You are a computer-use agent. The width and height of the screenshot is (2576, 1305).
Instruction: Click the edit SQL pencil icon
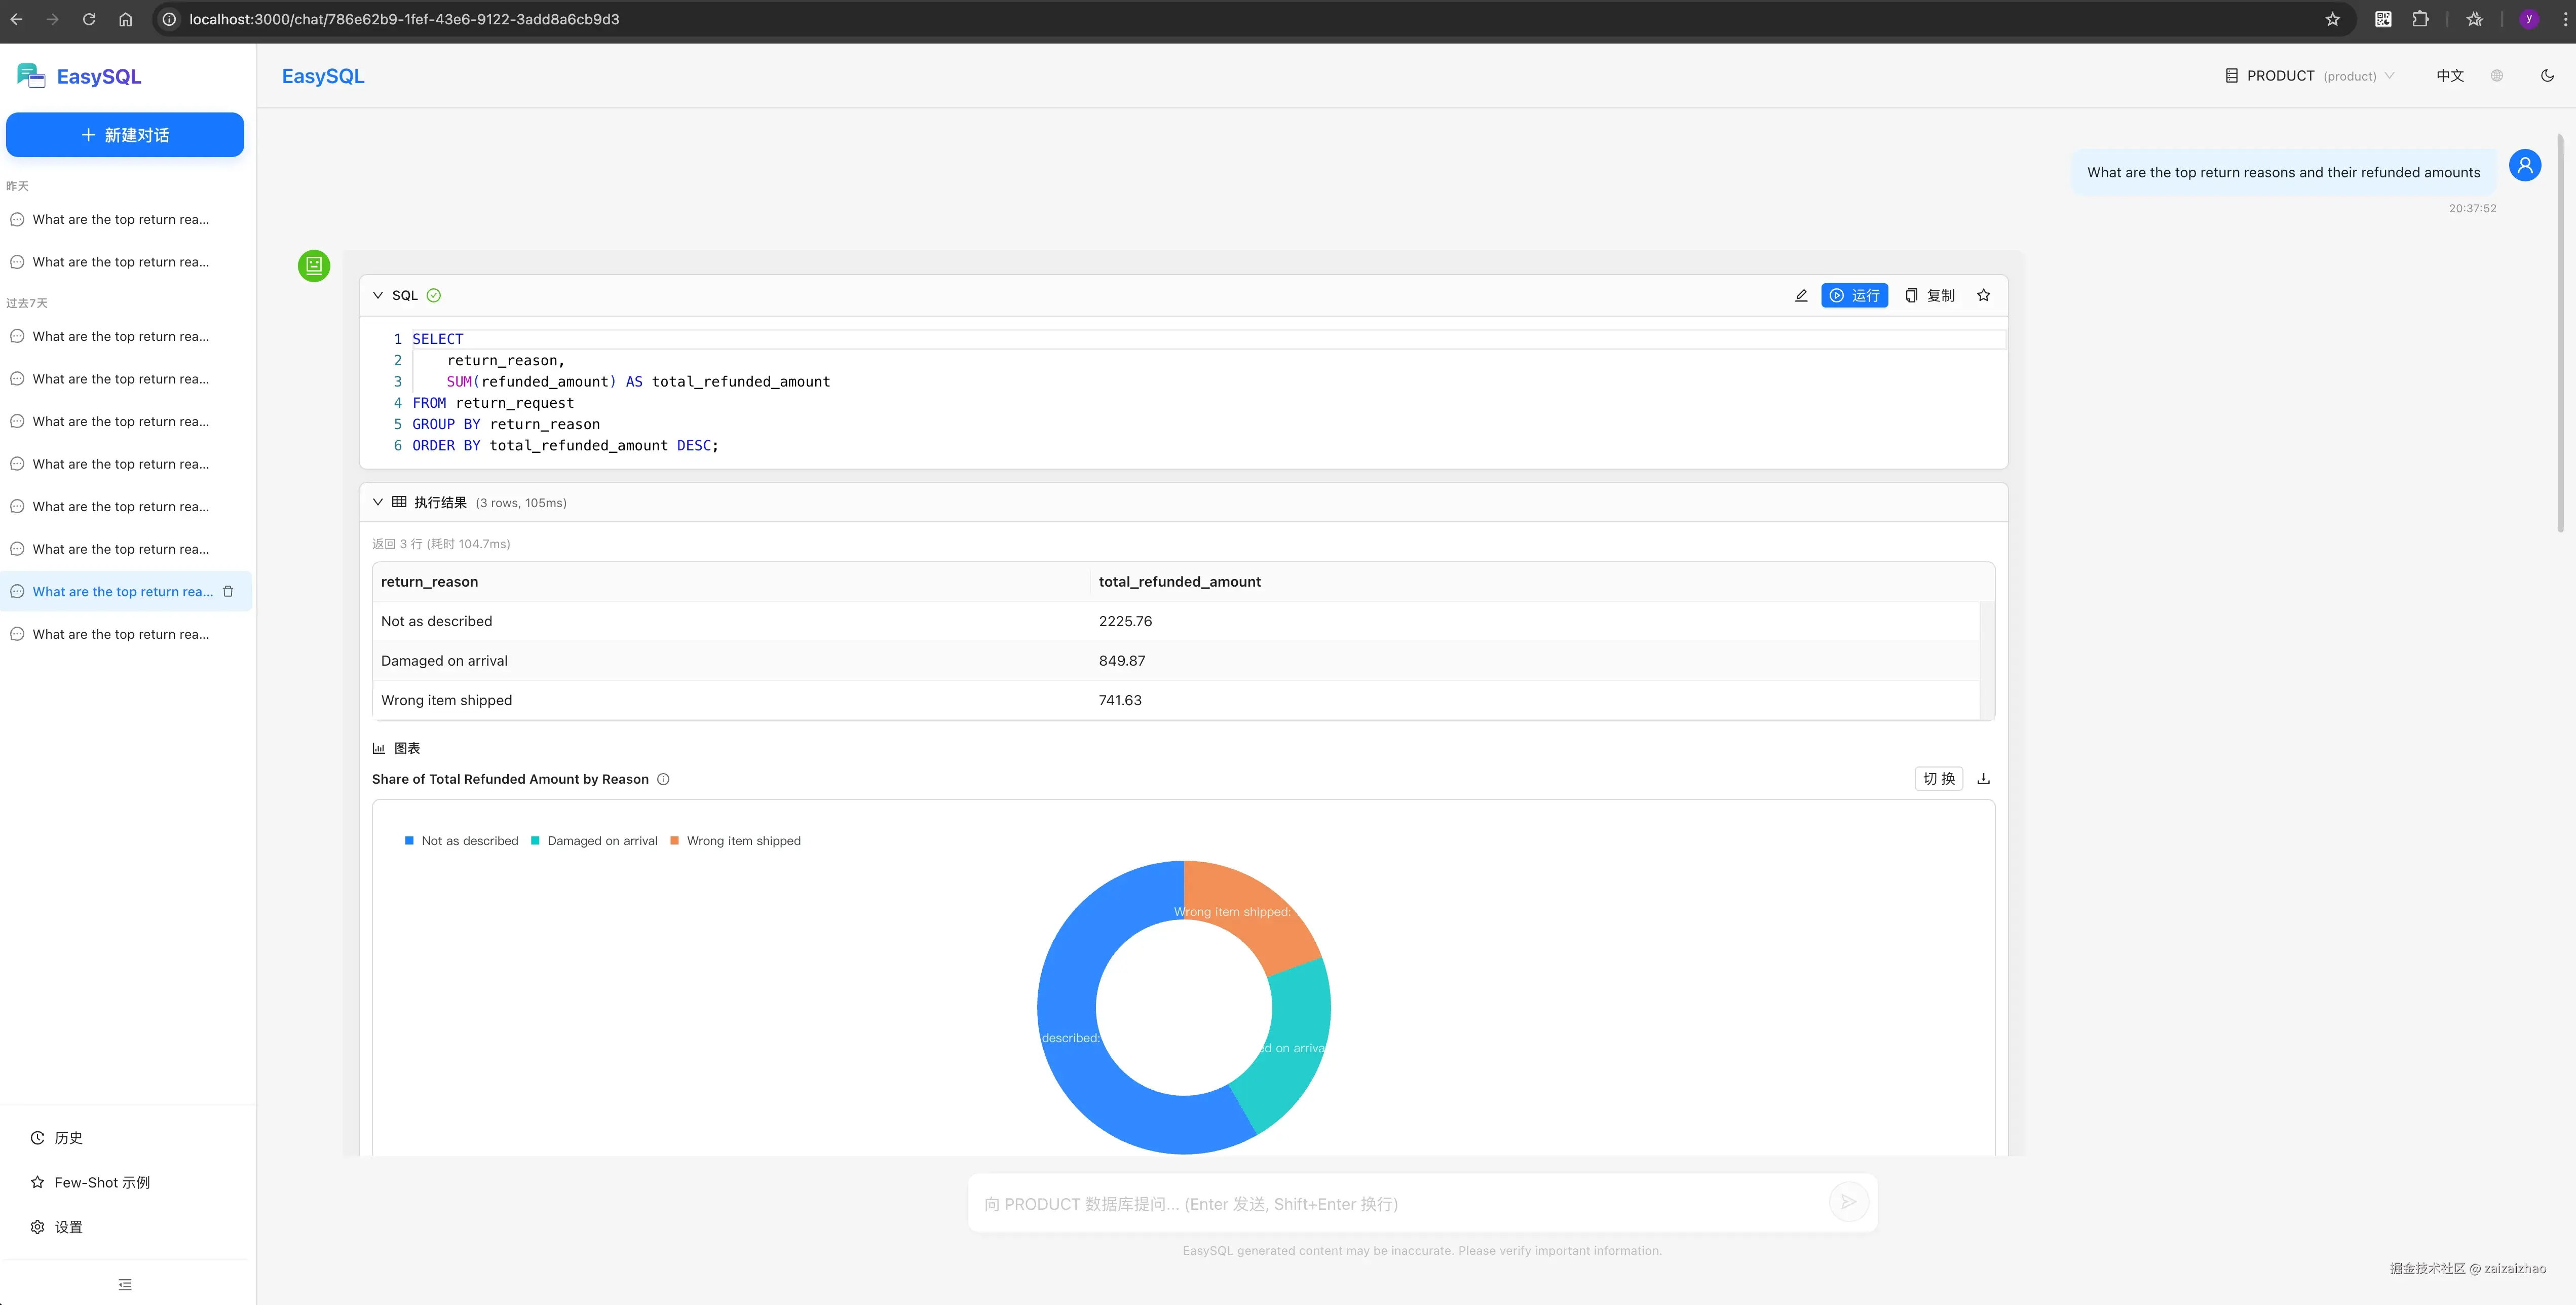coord(1800,295)
